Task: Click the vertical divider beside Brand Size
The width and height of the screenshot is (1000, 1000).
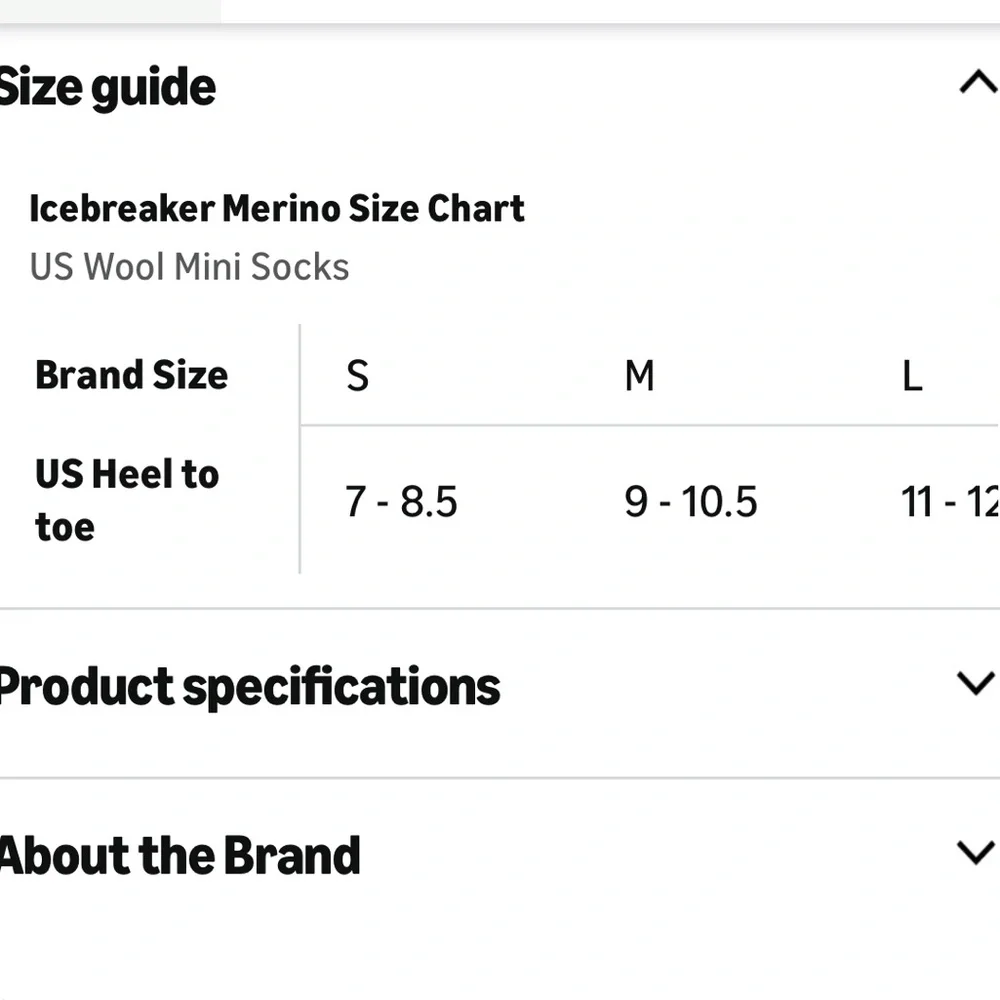Action: click(300, 449)
